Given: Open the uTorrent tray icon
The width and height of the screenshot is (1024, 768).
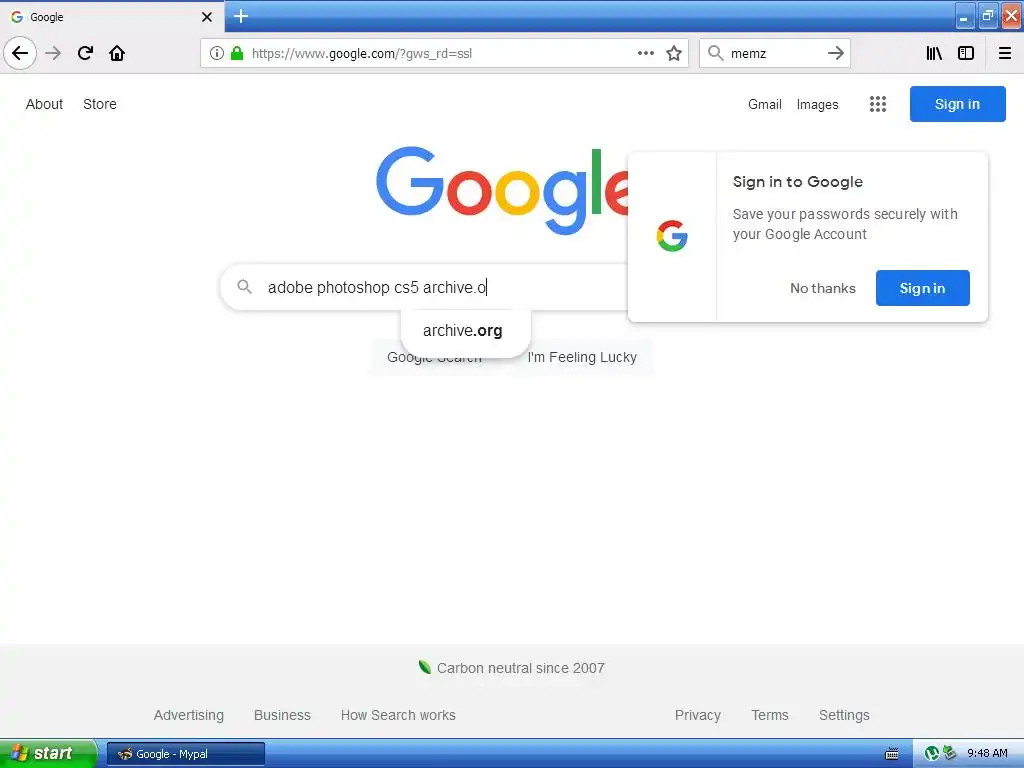Looking at the screenshot, I should click(x=932, y=754).
